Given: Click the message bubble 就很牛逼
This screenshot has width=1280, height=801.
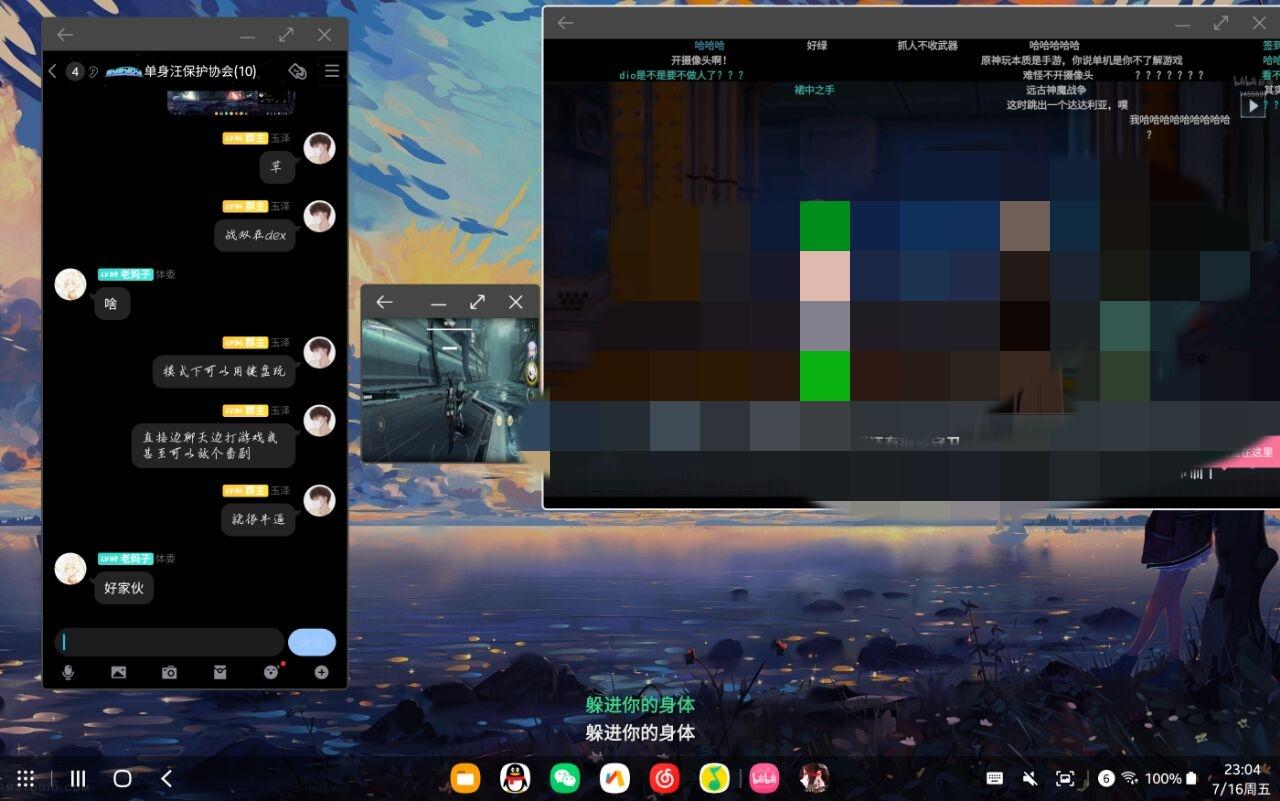Looking at the screenshot, I should tap(258, 519).
